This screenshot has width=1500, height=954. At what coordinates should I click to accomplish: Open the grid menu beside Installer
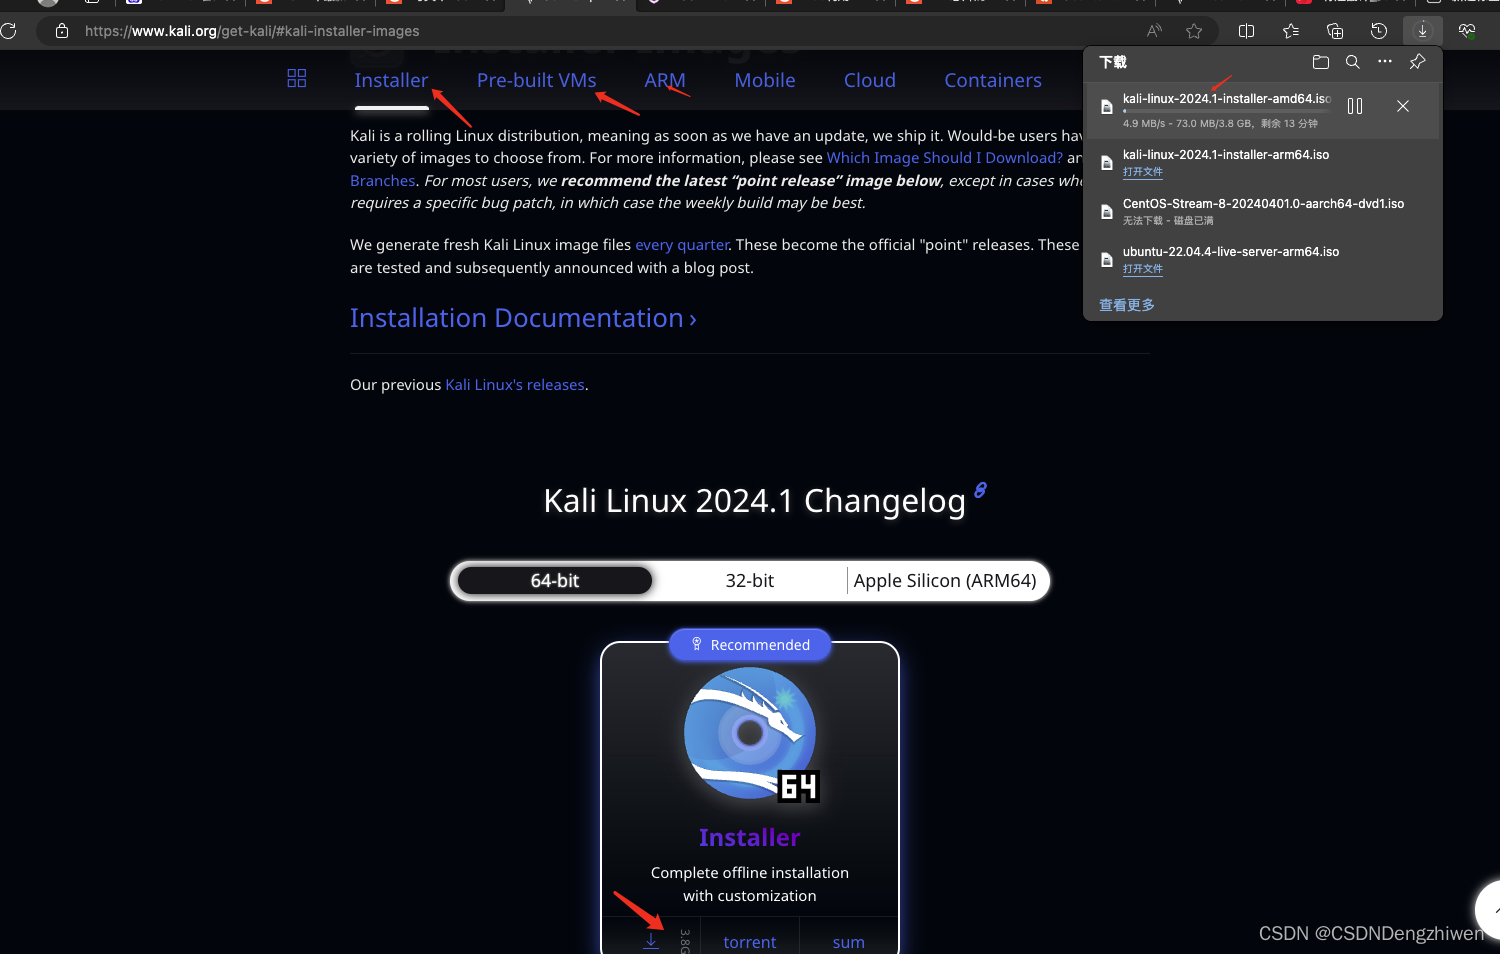296,79
